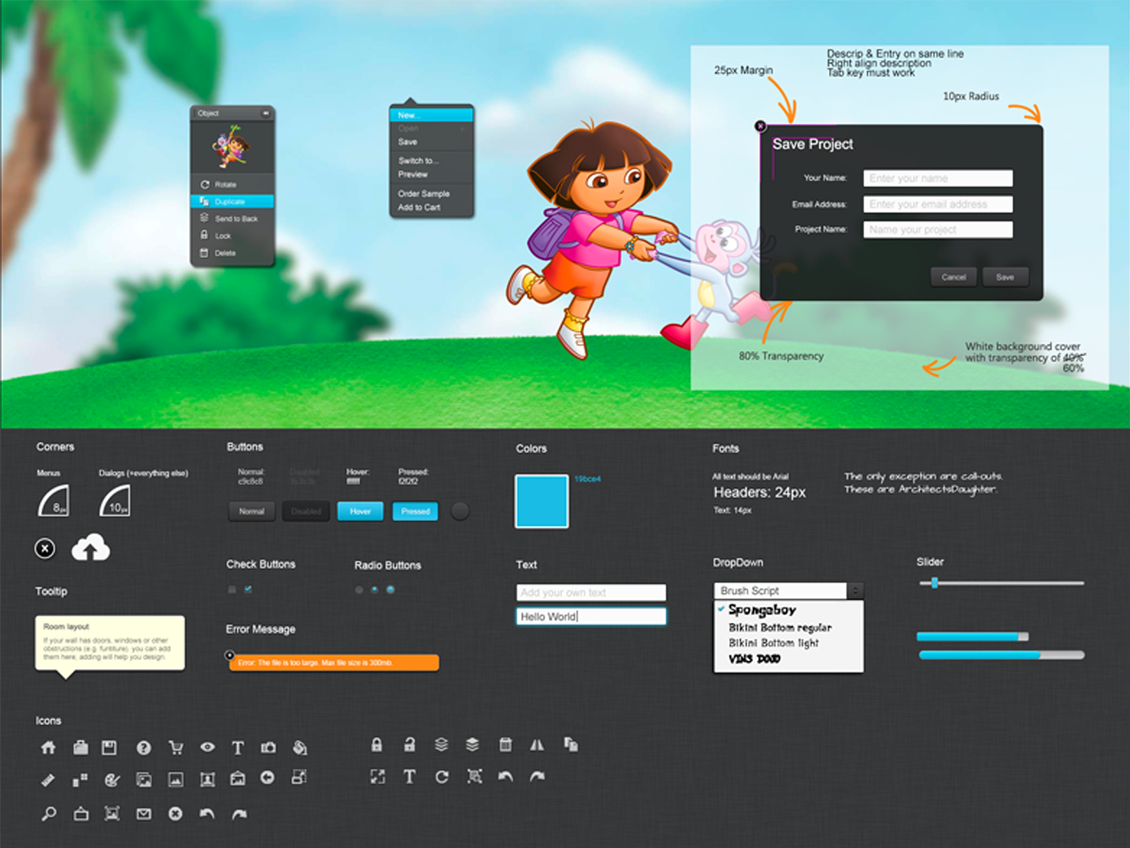The width and height of the screenshot is (1130, 848).
Task: Select the magnifying glass search icon
Action: point(48,814)
